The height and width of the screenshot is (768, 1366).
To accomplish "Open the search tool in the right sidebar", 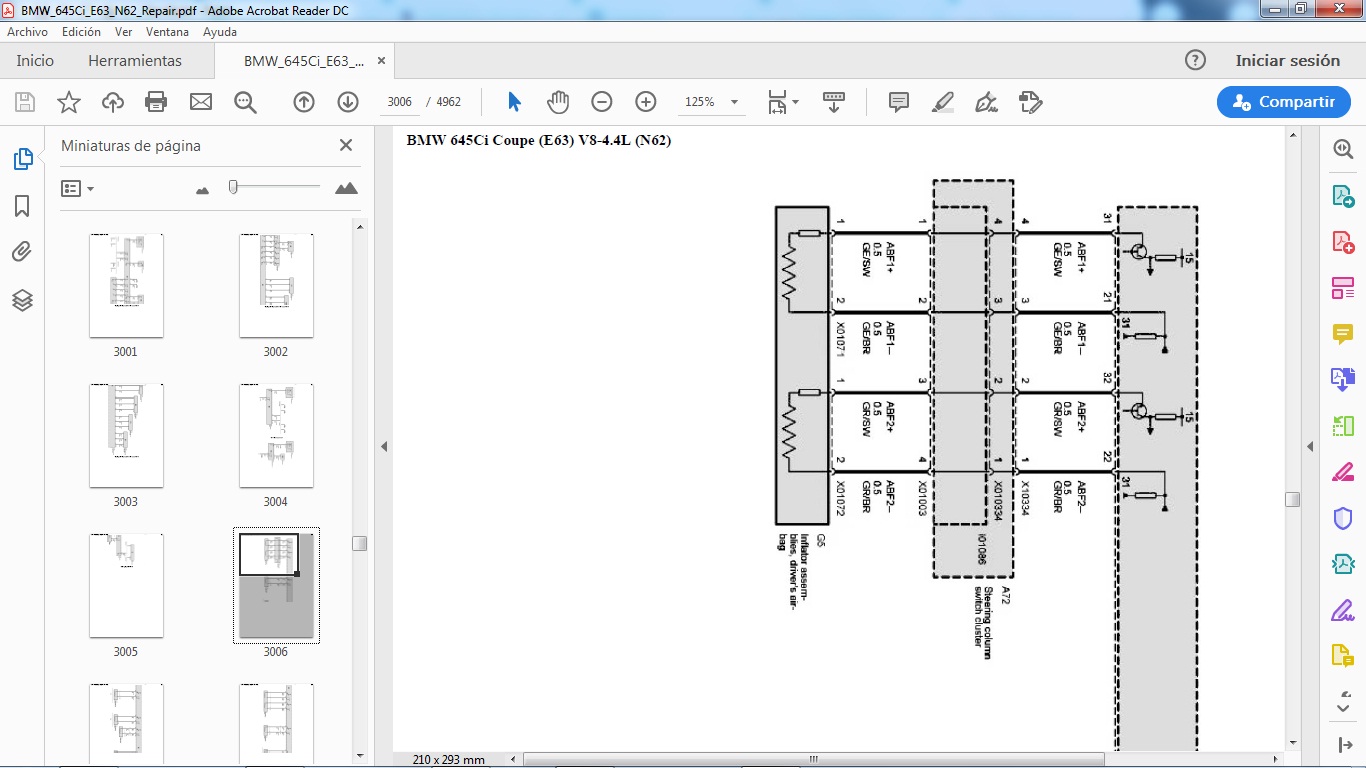I will pos(1343,149).
